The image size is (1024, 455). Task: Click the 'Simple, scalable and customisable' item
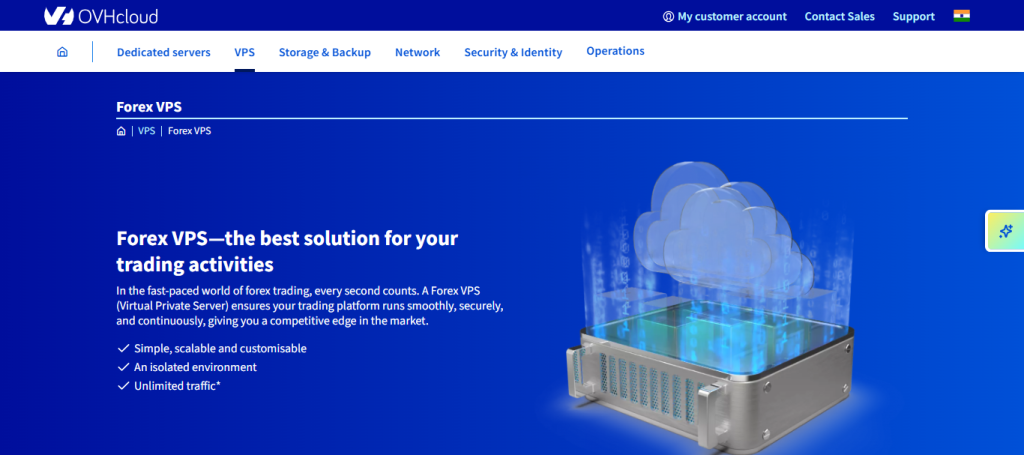(x=220, y=349)
